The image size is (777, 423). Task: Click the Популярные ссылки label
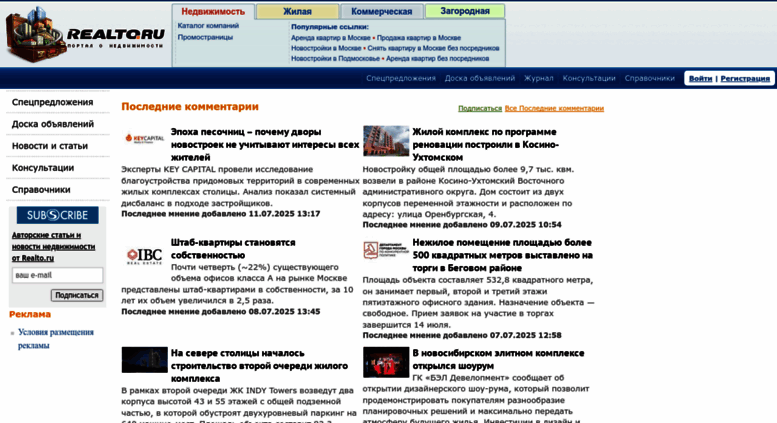pos(330,27)
